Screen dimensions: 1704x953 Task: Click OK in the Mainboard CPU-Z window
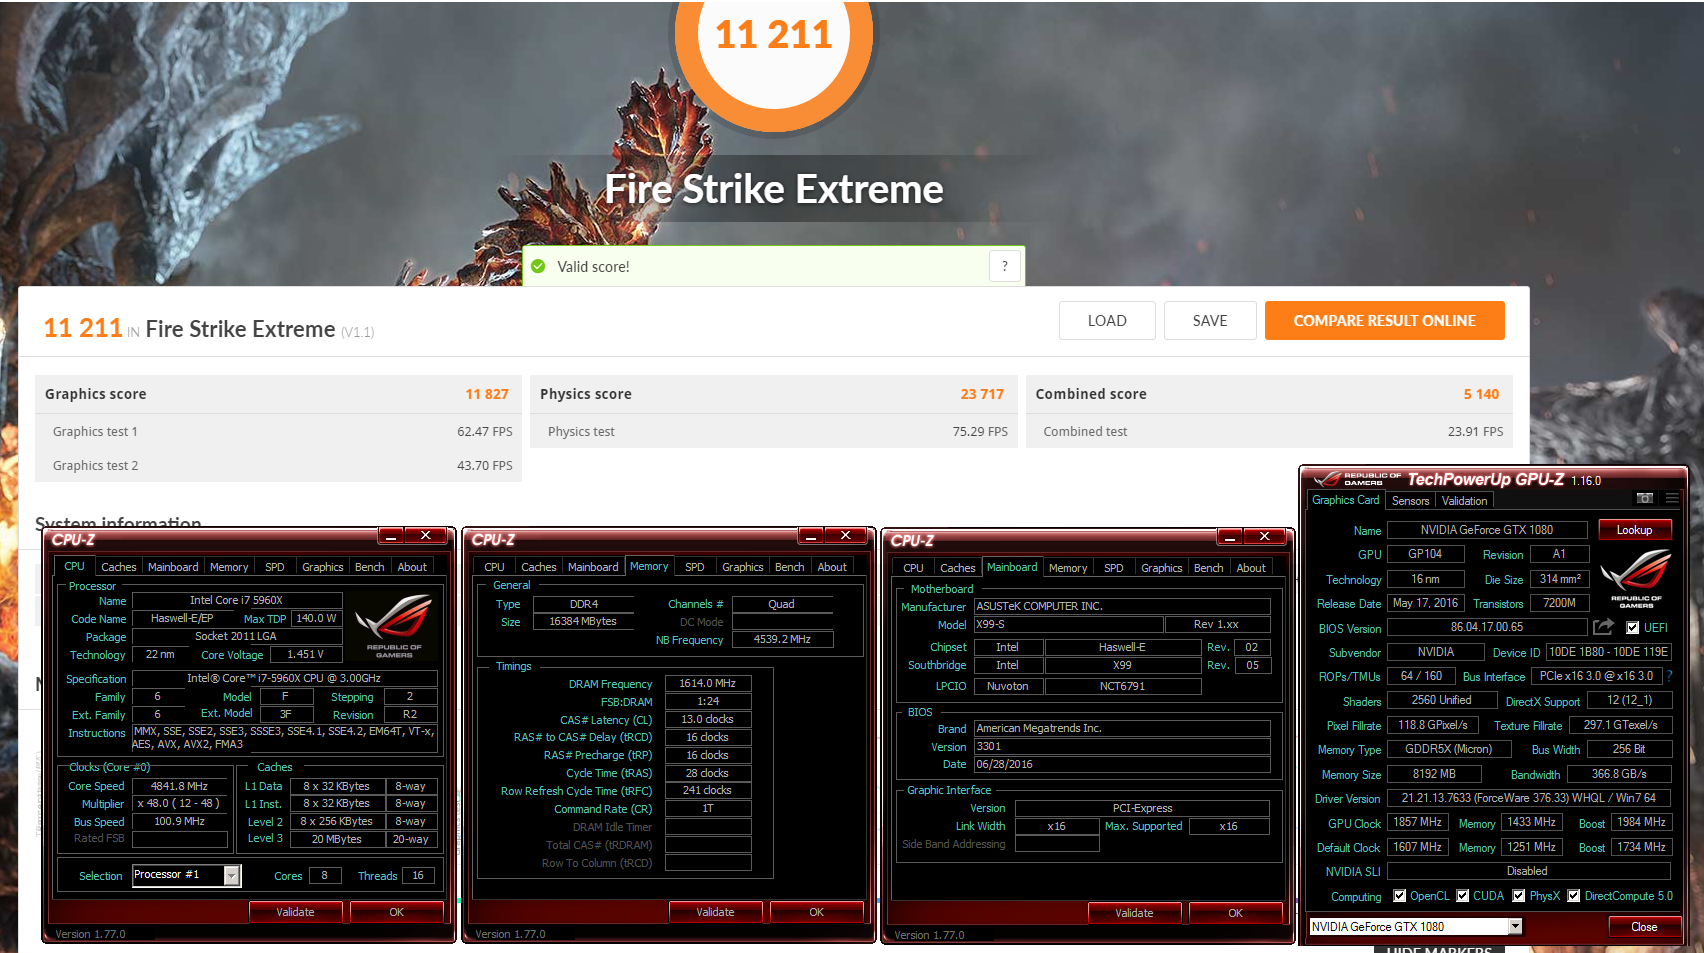[1235, 913]
